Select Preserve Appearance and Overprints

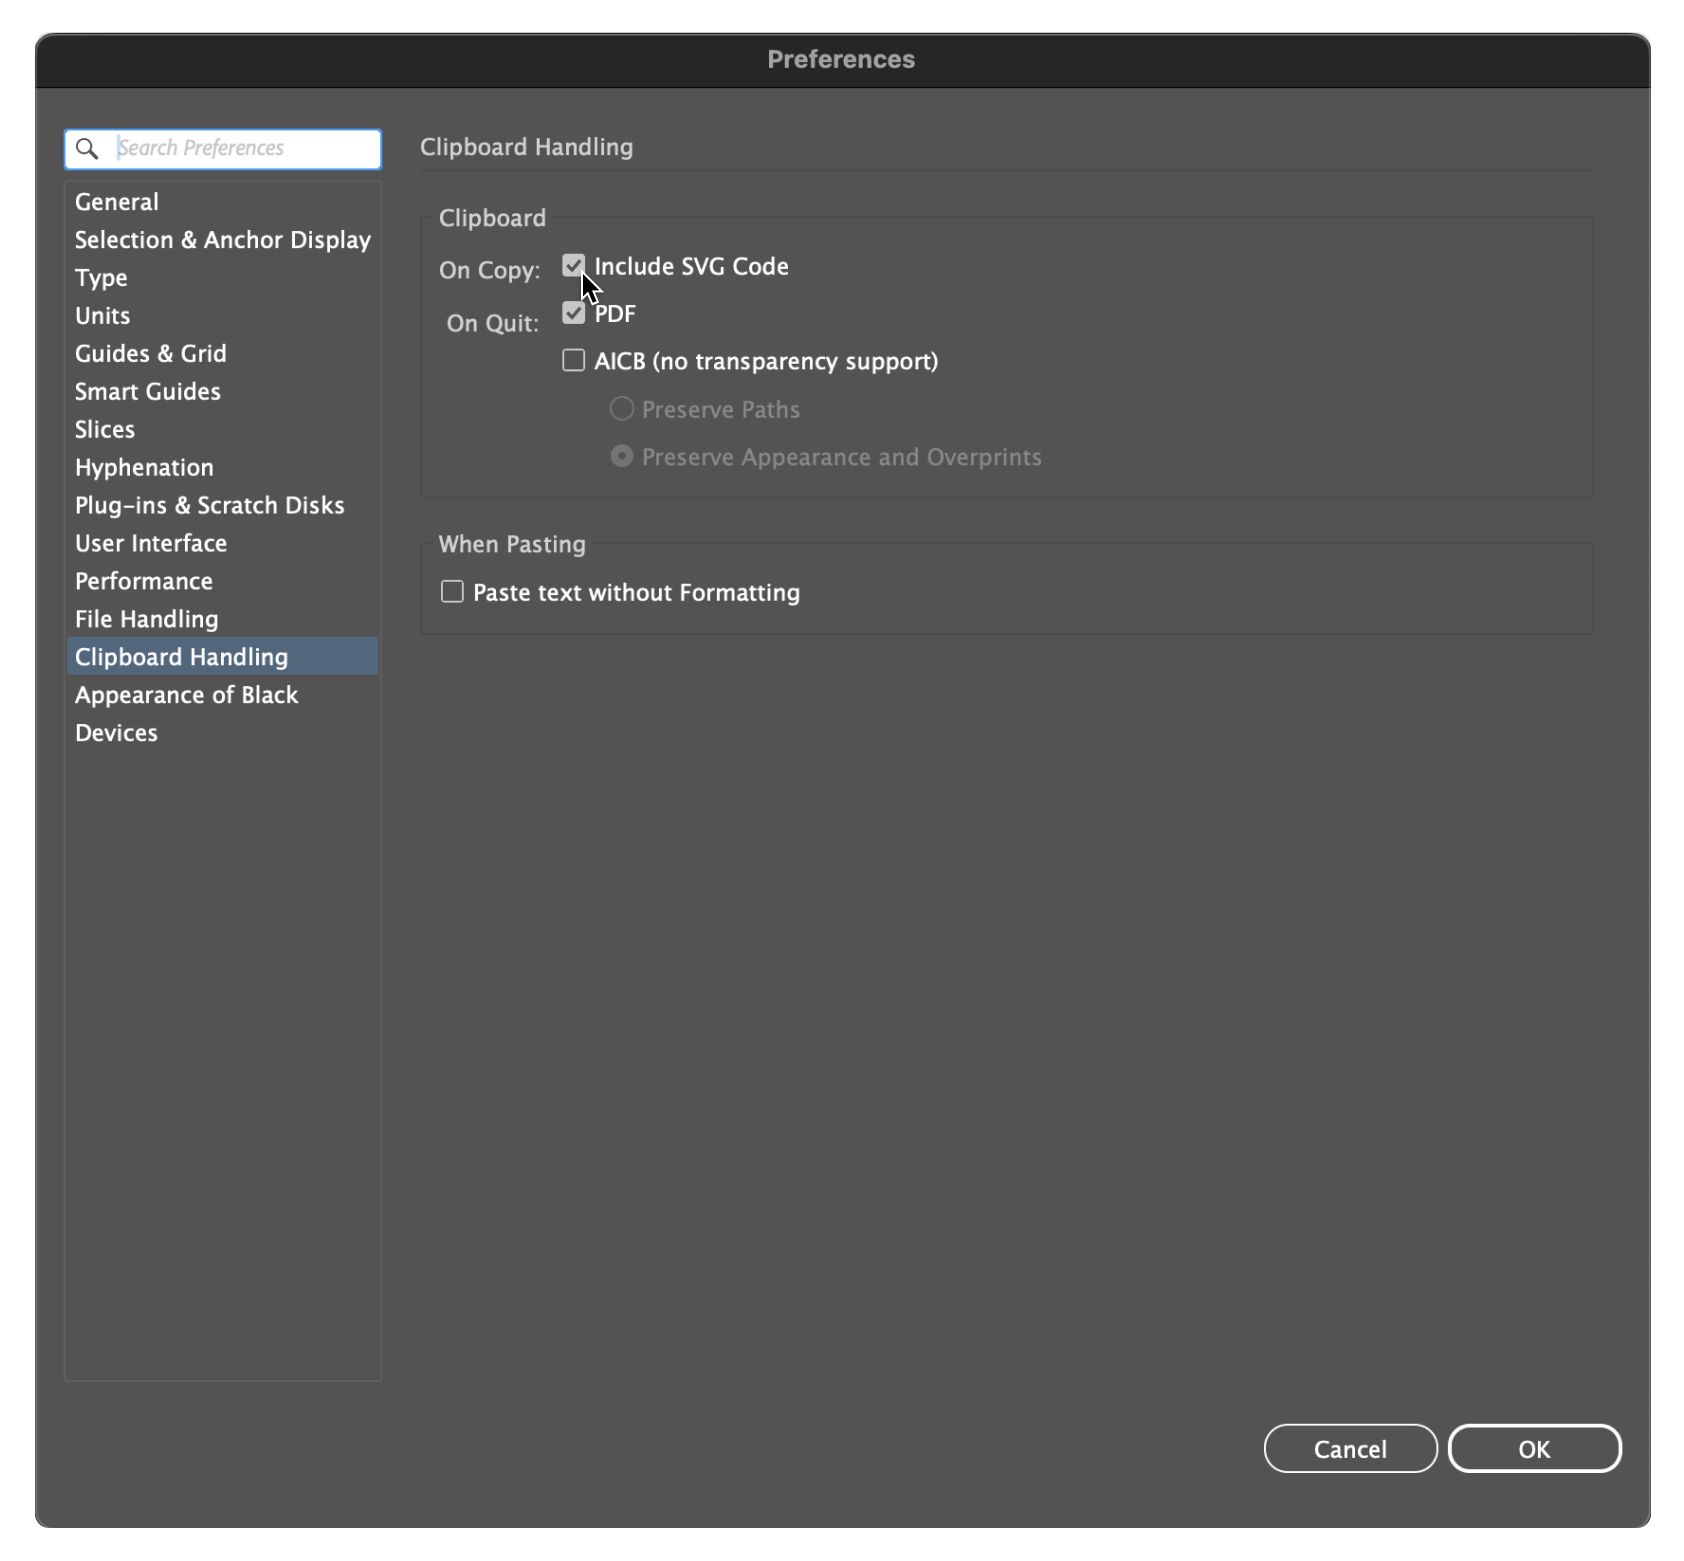pos(620,455)
